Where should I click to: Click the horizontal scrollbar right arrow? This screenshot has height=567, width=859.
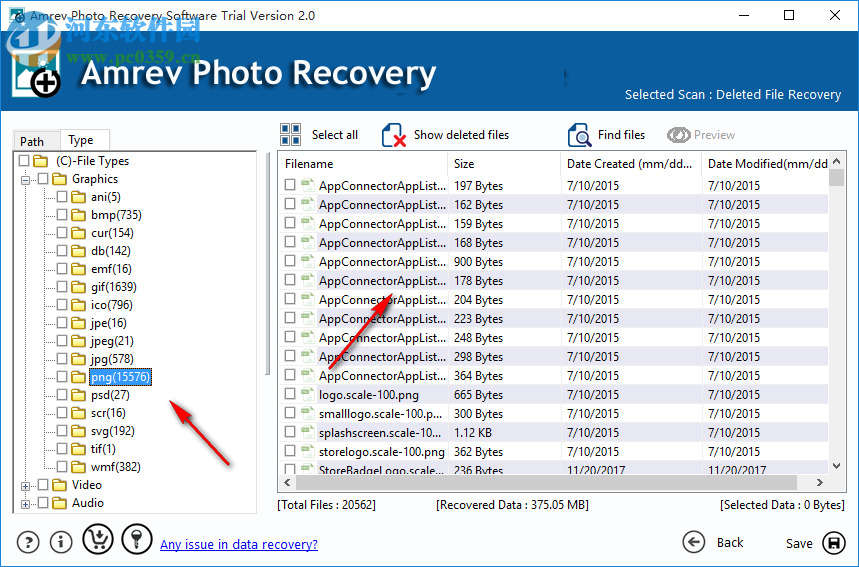820,483
